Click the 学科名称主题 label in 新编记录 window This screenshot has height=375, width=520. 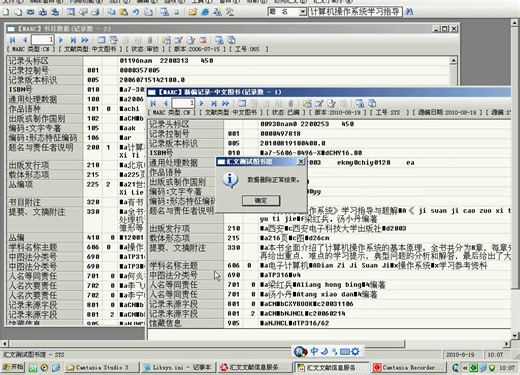pos(173,265)
